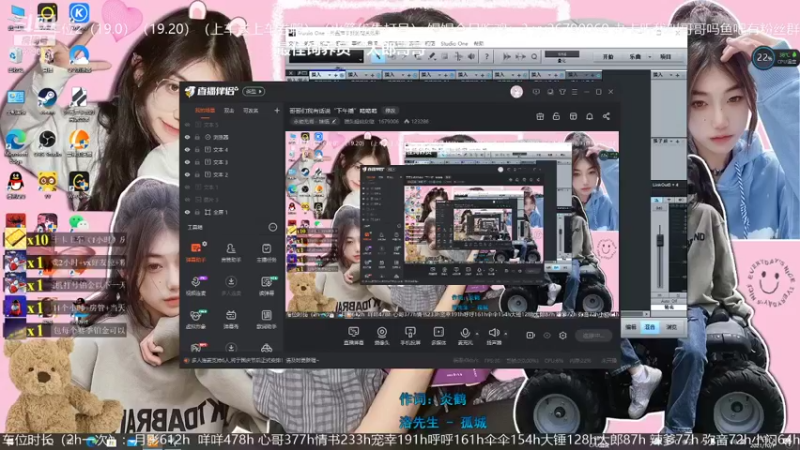Toggle visibility of the 文本 4 layer
This screenshot has height=450, width=800.
tap(187, 149)
